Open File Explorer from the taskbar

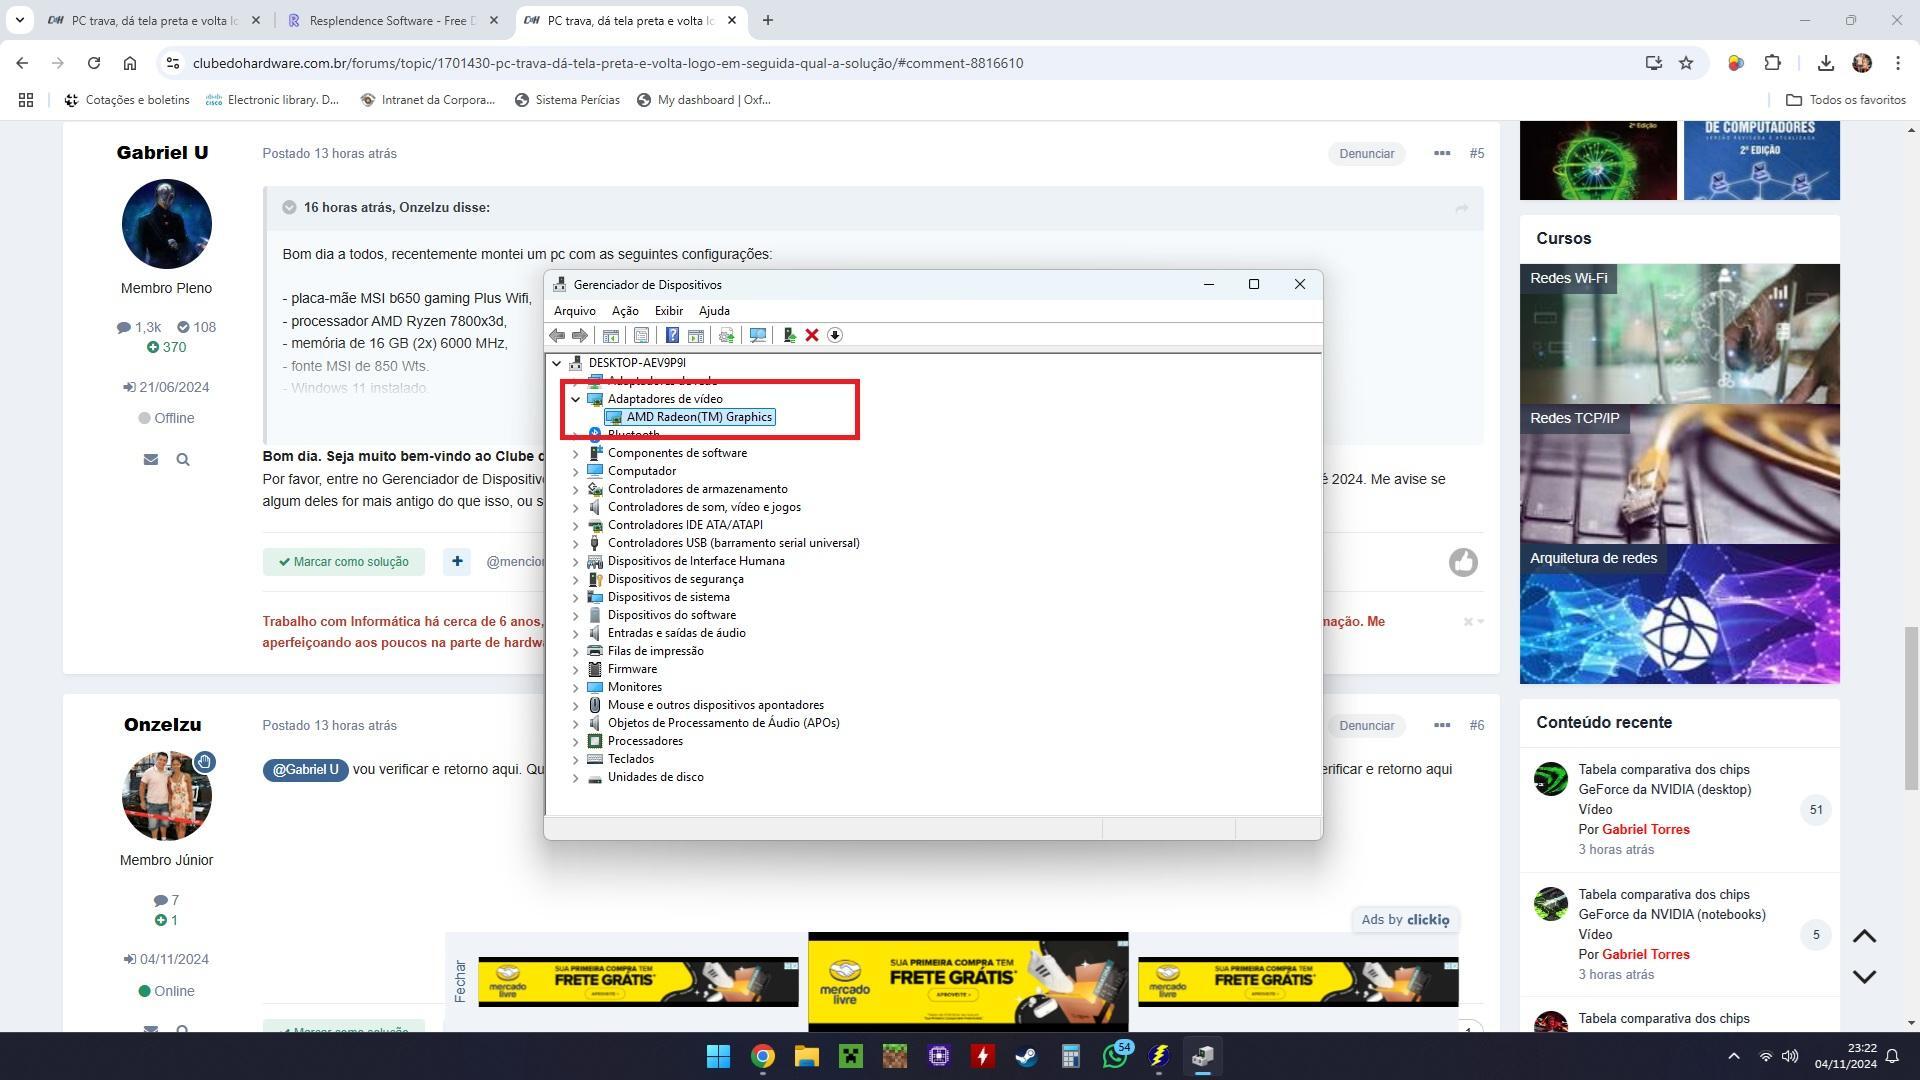[x=807, y=1056]
